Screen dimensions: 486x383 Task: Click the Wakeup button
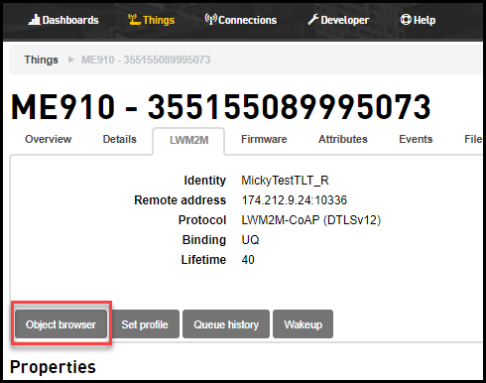(x=303, y=324)
